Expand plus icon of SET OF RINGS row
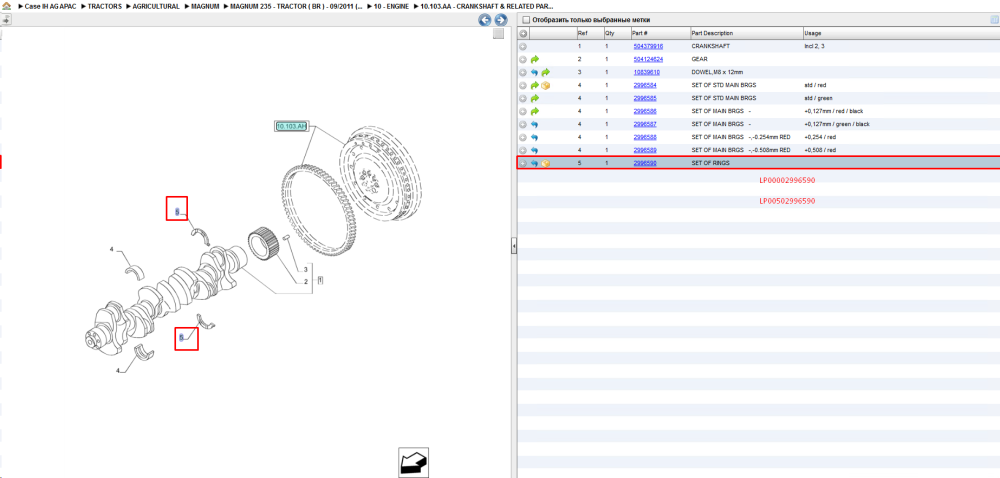The image size is (1000, 478). [523, 164]
